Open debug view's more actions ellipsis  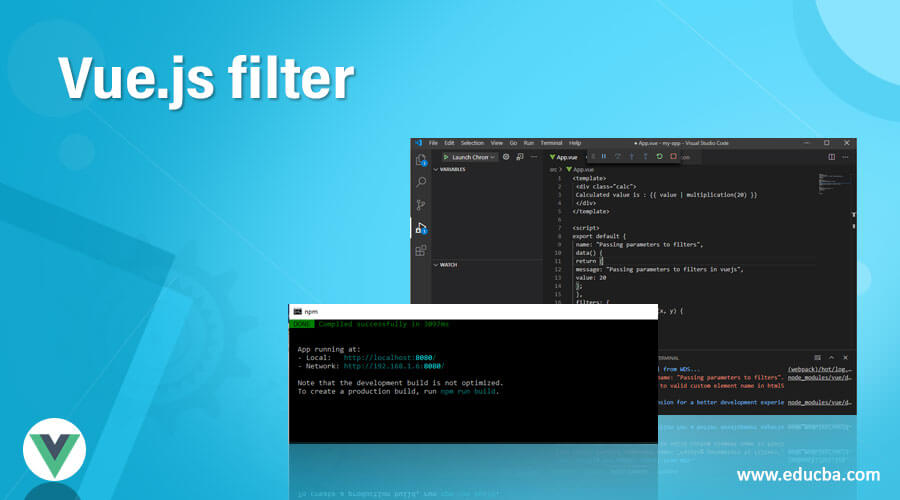(534, 157)
